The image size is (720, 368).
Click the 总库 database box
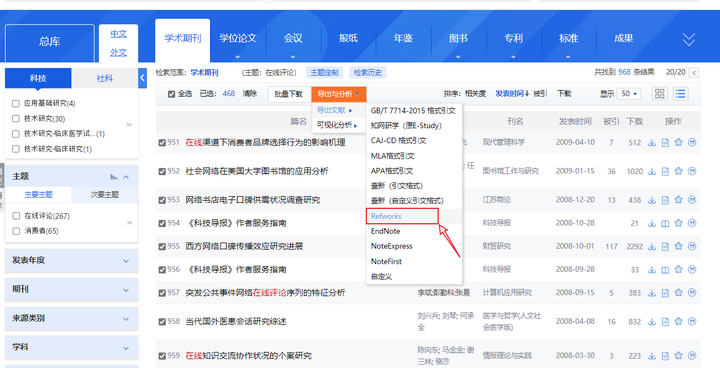pos(50,42)
